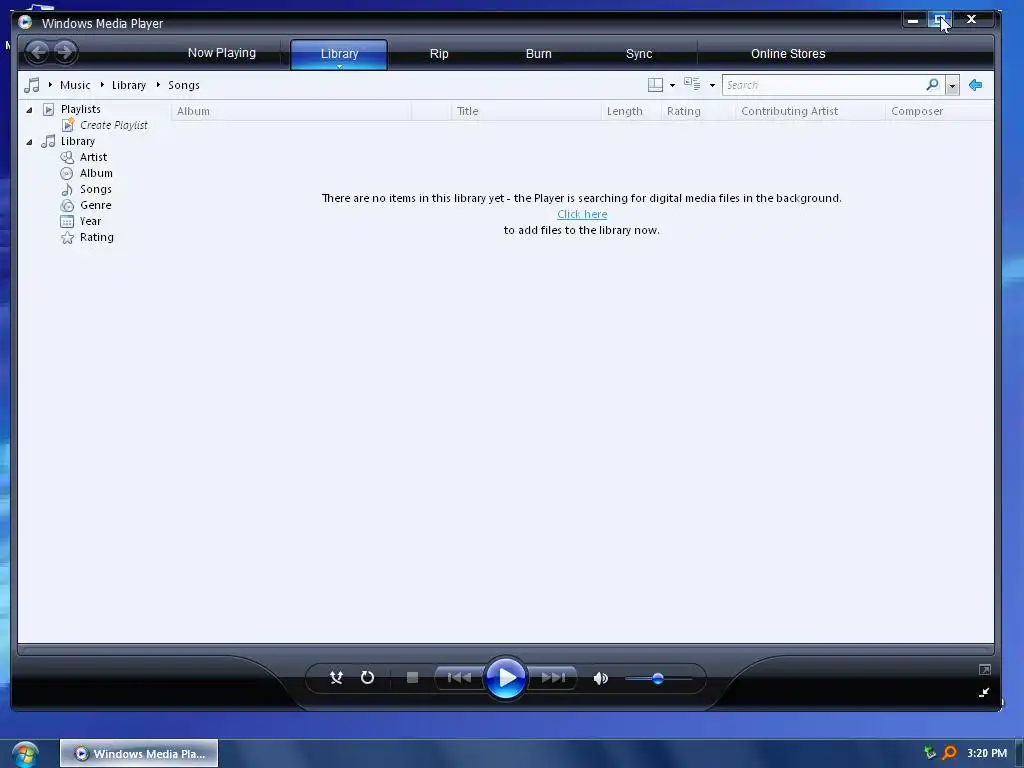1024x768 pixels.
Task: Turn shuffle on
Action: tap(336, 678)
